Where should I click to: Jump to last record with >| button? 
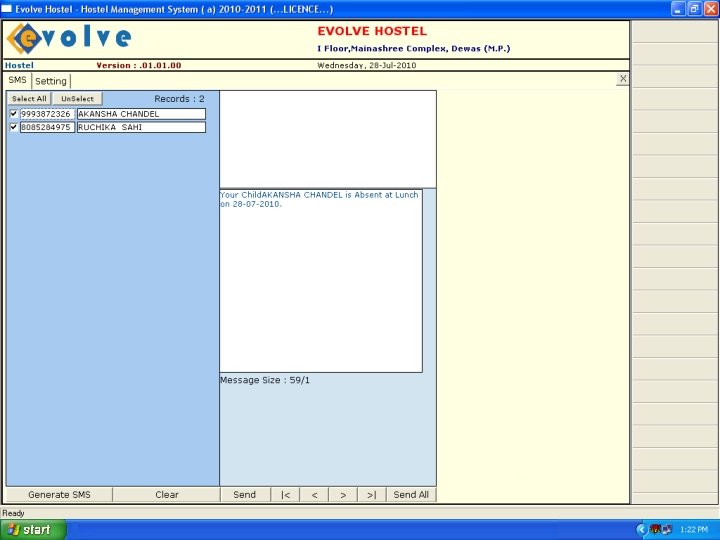372,495
